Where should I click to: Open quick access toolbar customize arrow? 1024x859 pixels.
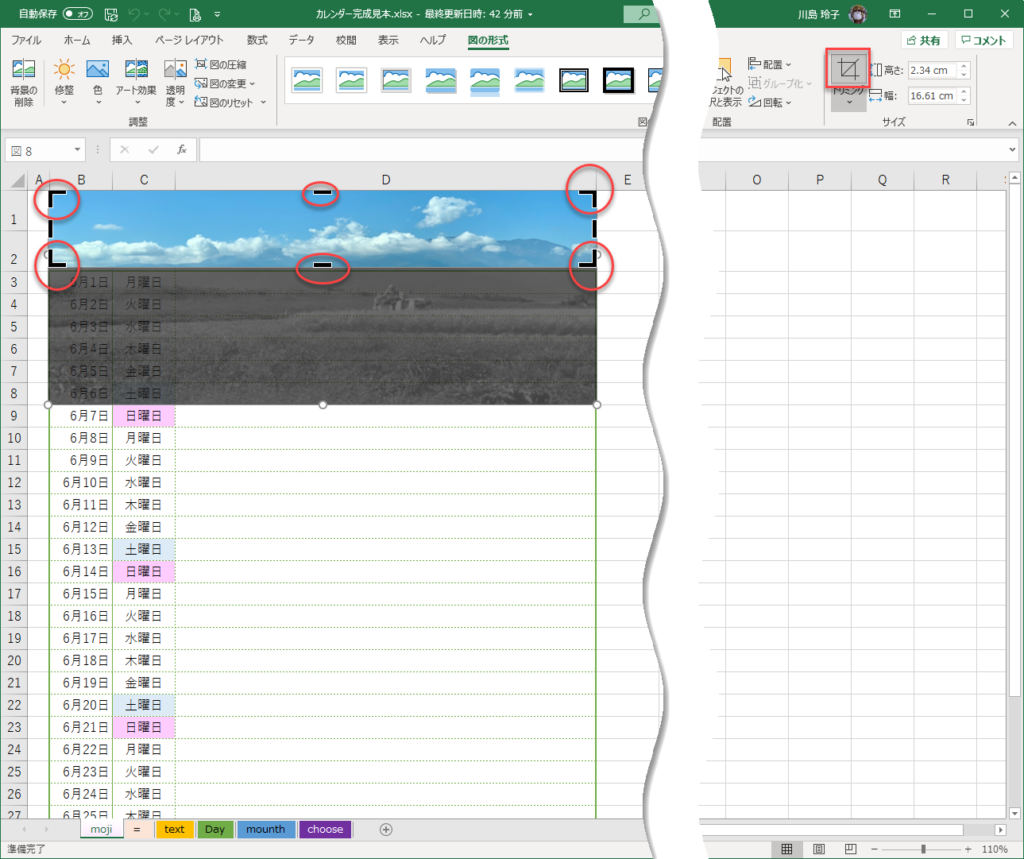tap(217, 14)
